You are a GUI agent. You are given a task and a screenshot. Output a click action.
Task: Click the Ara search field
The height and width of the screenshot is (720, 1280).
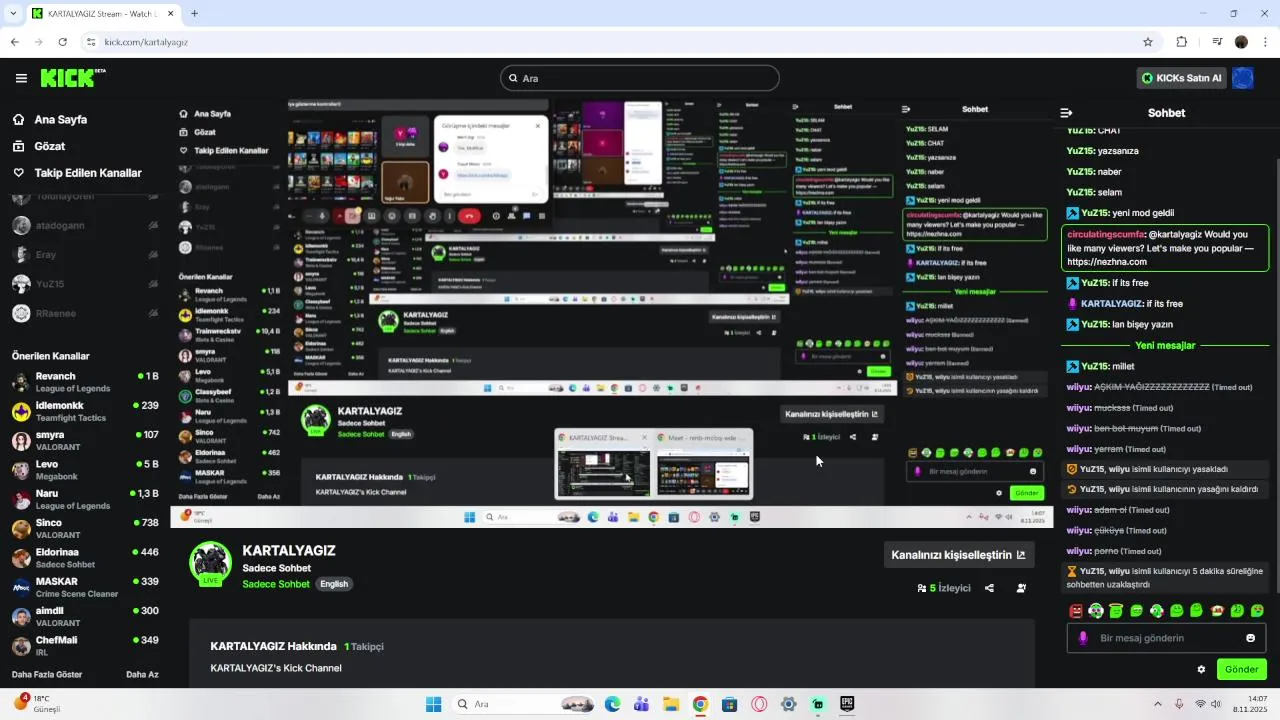click(x=640, y=78)
